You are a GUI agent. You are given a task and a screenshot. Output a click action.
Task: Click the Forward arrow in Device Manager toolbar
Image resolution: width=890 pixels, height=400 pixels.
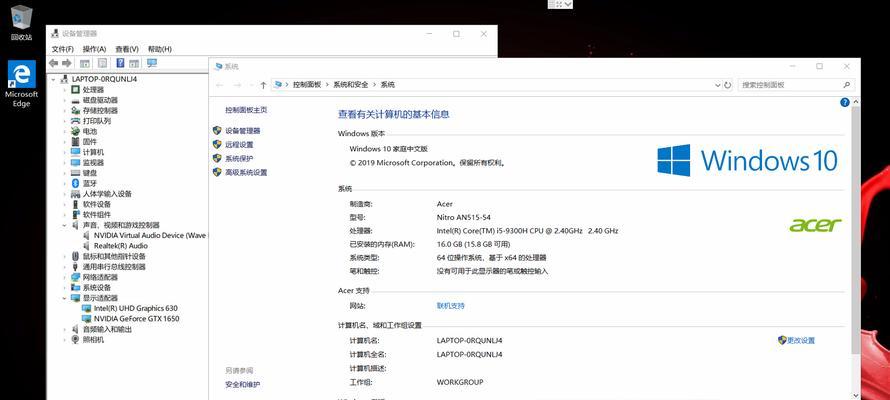(67, 63)
